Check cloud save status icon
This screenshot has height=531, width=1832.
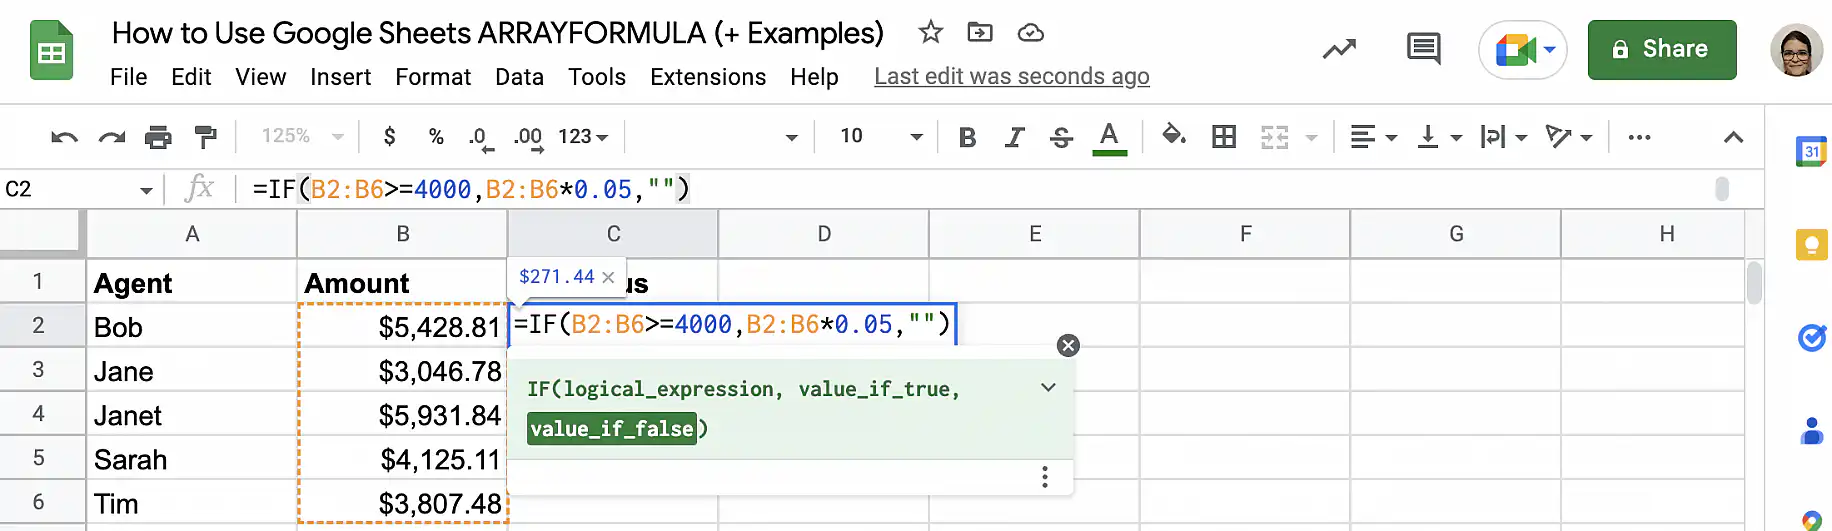[x=1031, y=33]
